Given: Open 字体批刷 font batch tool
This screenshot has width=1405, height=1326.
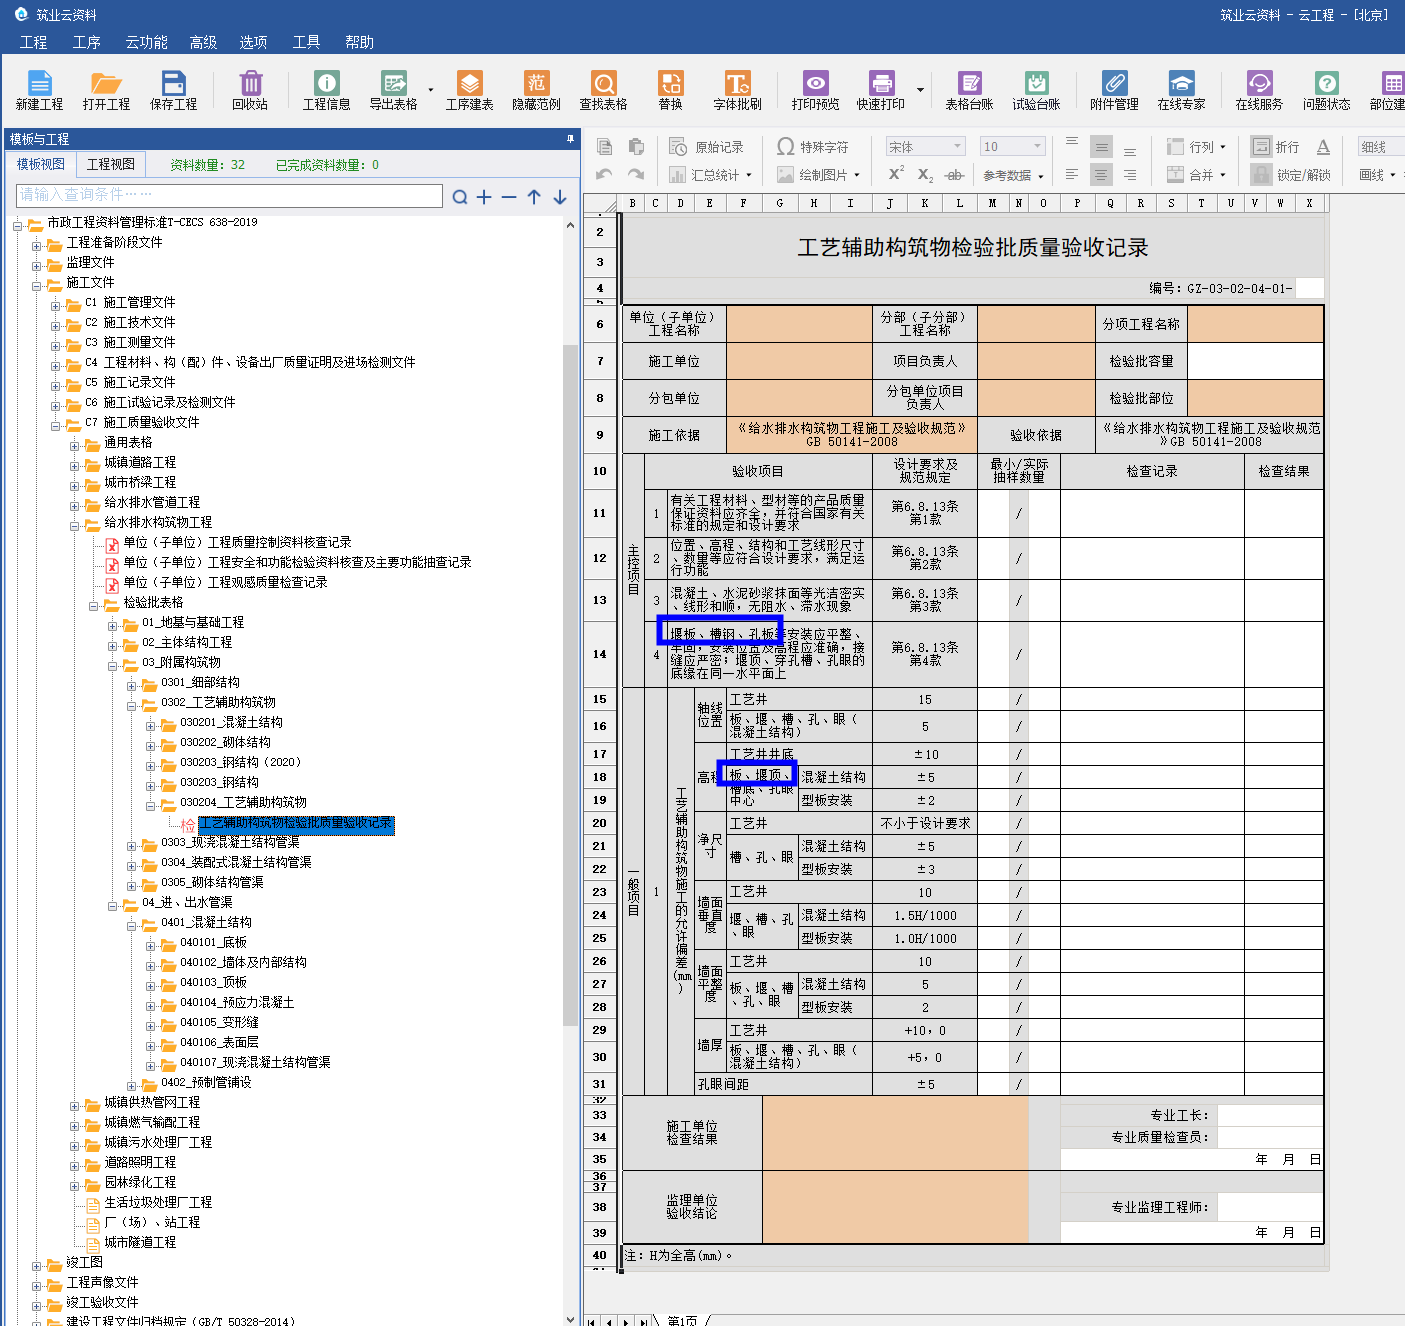Looking at the screenshot, I should [x=738, y=90].
